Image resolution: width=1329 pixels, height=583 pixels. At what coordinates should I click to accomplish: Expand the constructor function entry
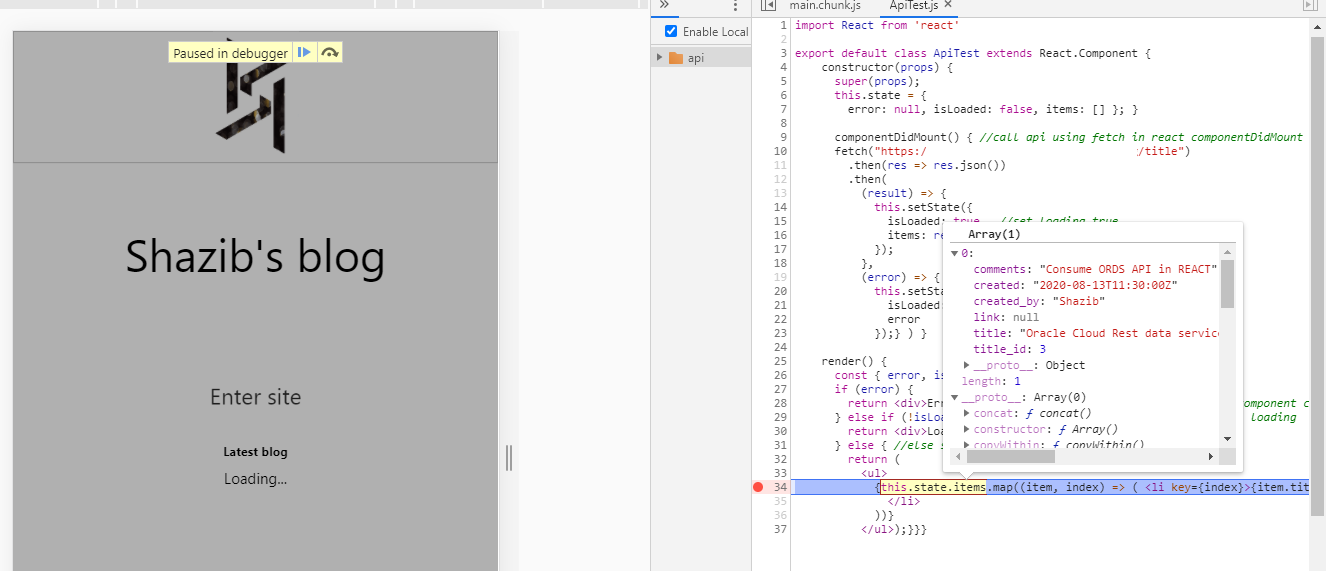966,429
